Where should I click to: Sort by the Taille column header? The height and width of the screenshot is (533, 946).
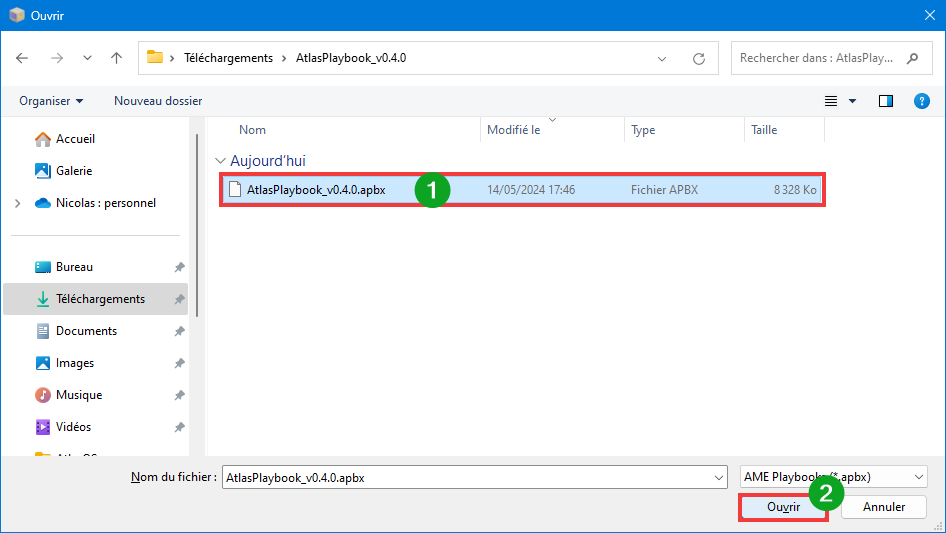764,130
